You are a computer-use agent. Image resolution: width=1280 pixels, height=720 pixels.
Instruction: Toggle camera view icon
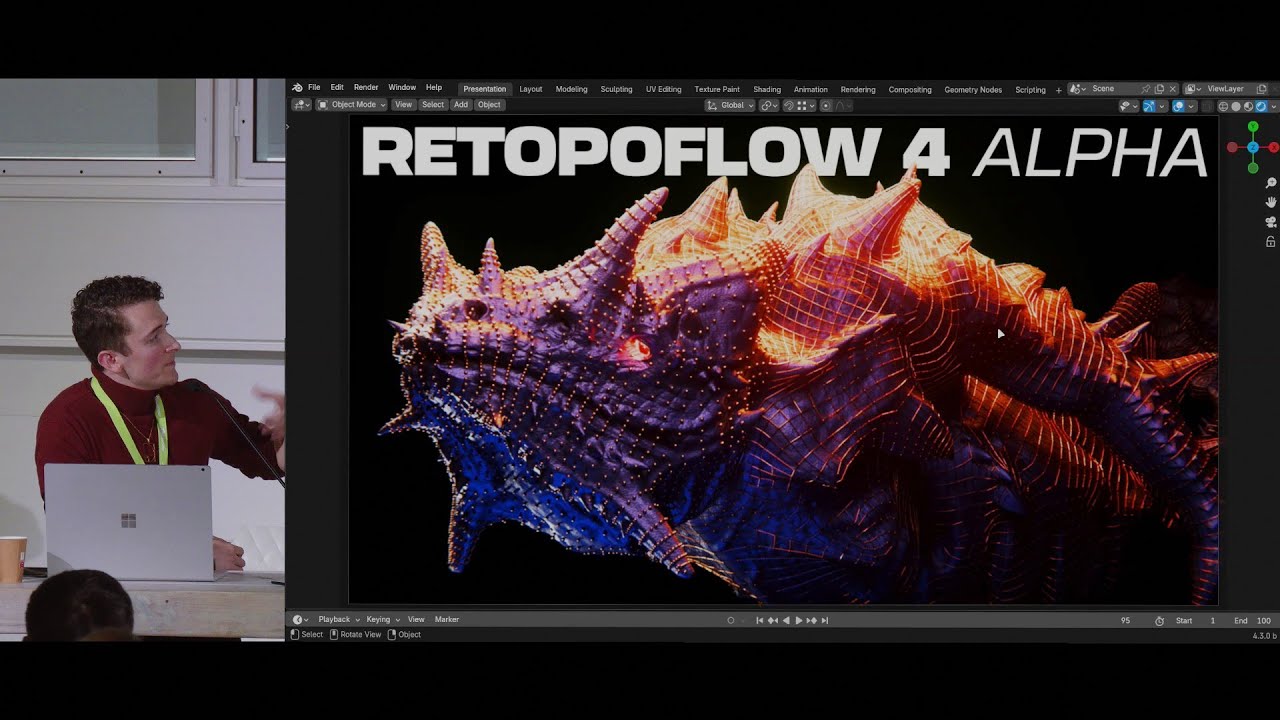click(1271, 222)
